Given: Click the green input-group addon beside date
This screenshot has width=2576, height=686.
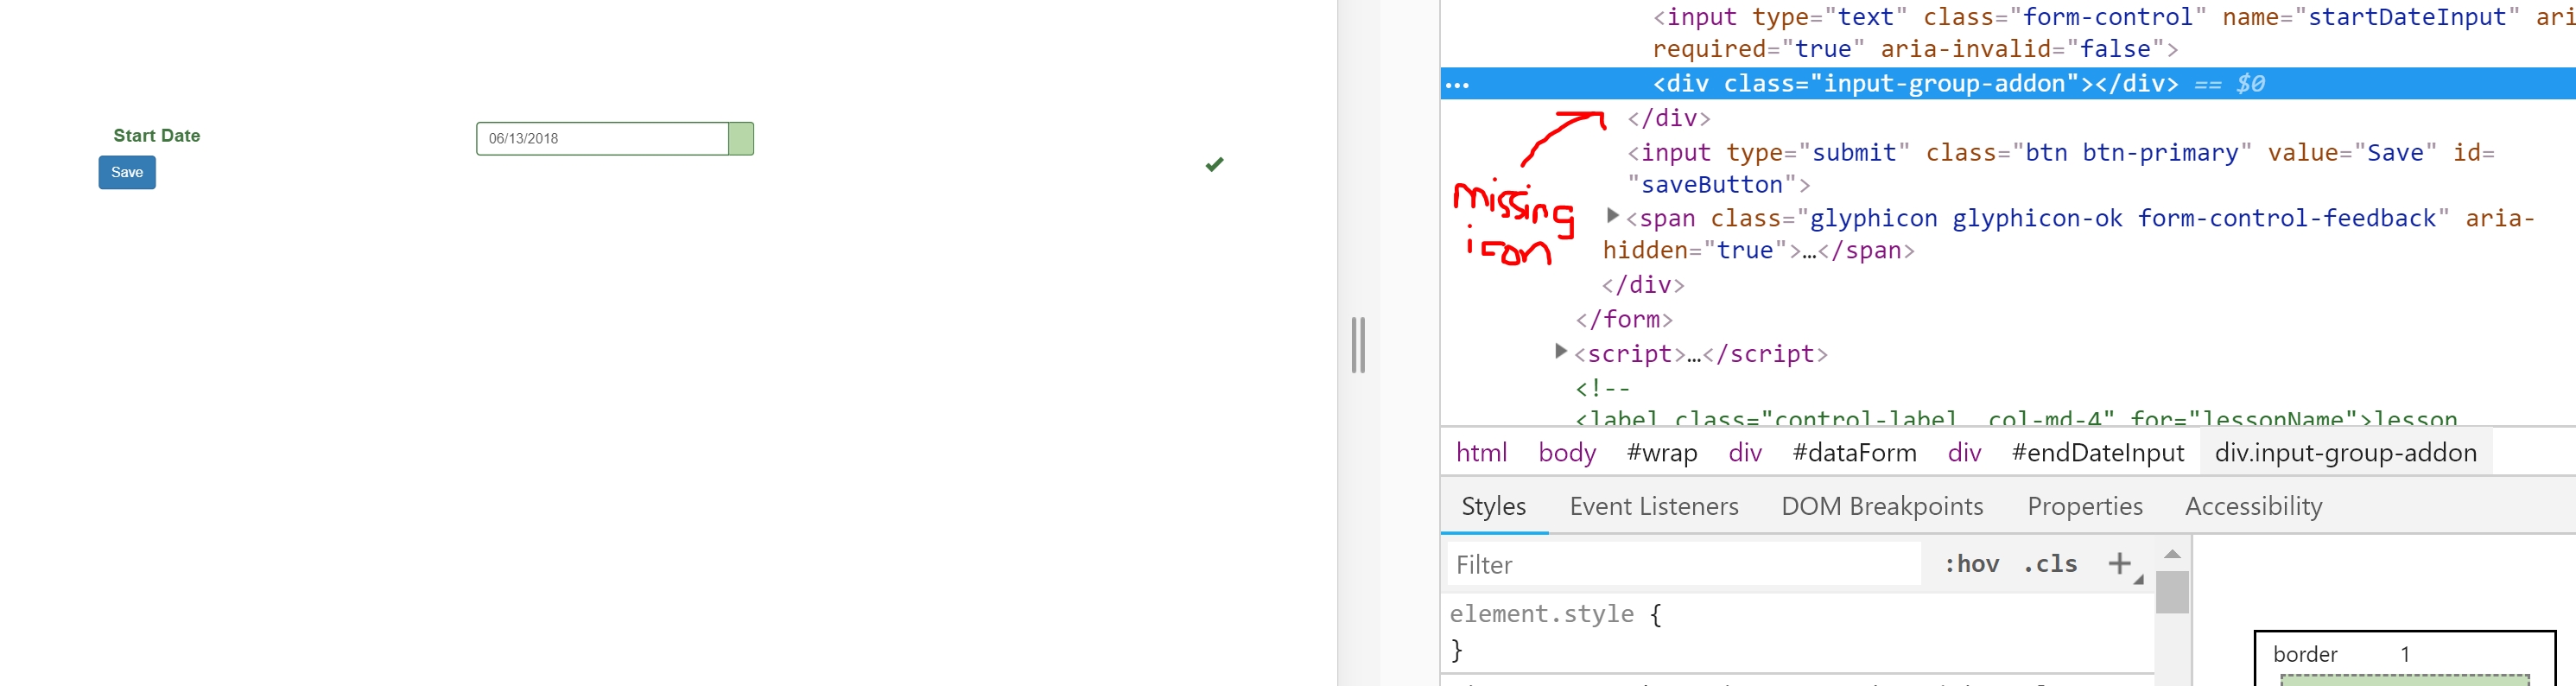Looking at the screenshot, I should [741, 139].
